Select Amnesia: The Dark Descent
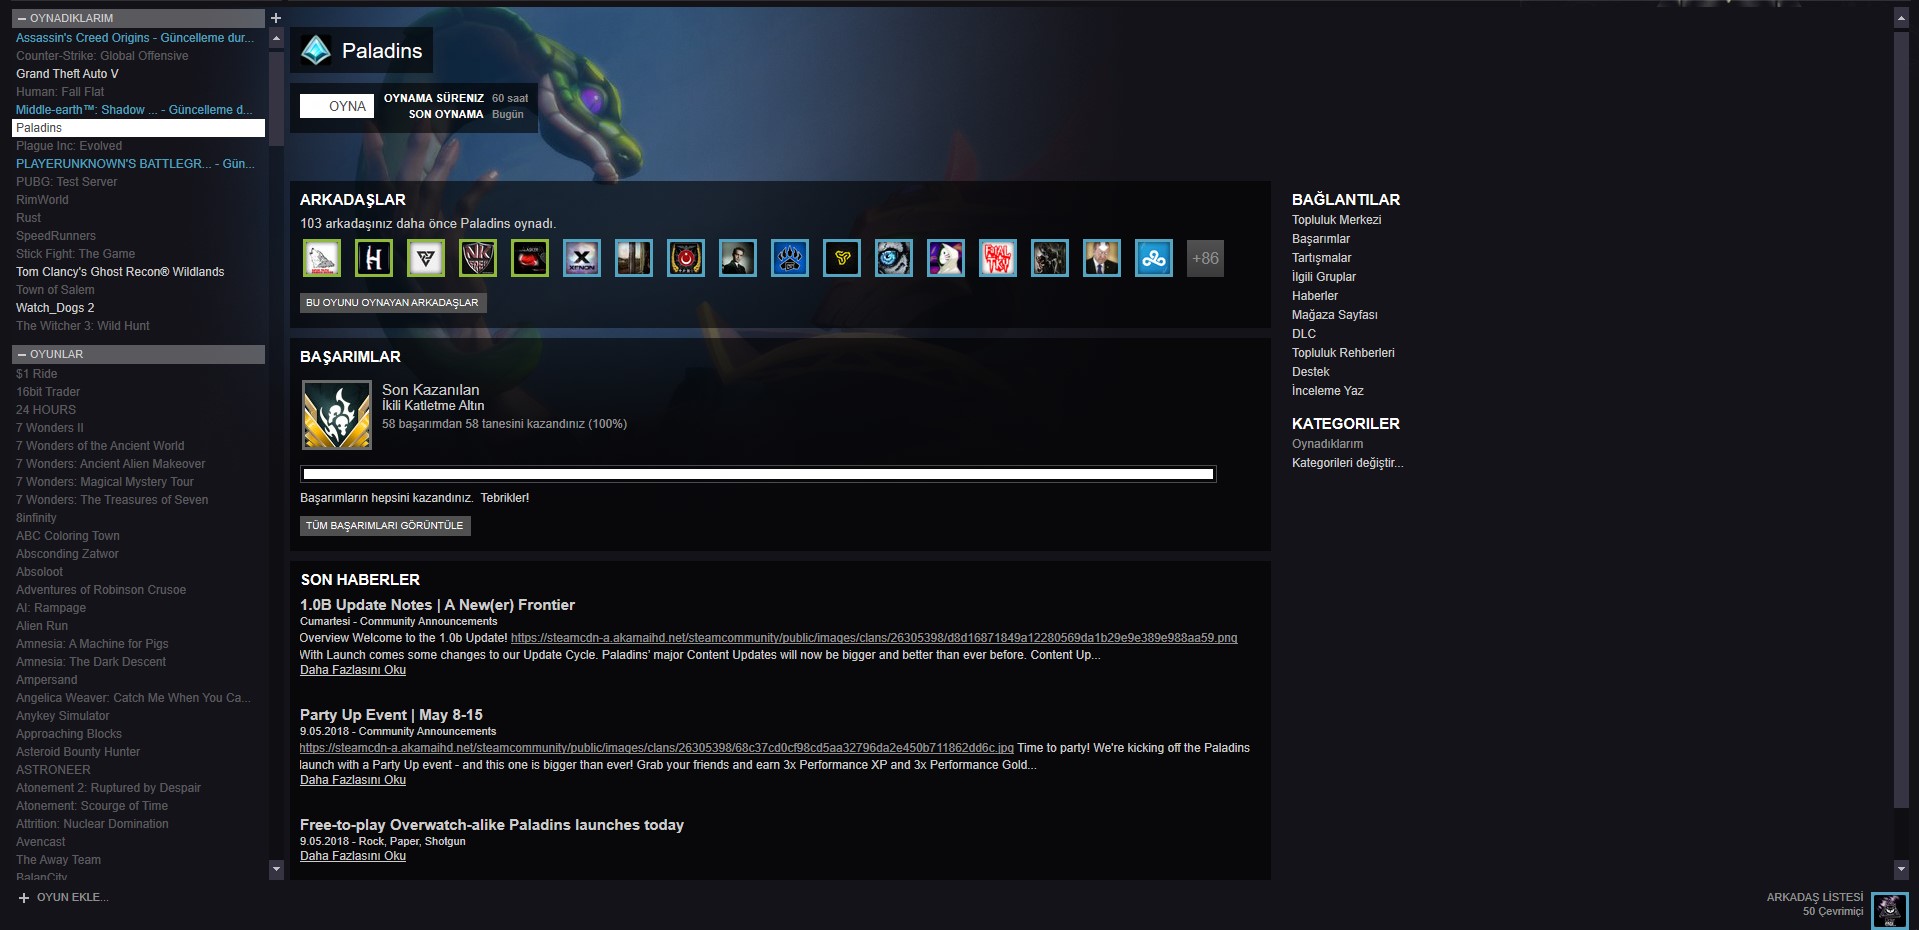Screen dimensions: 1919x930 click(x=138, y=662)
